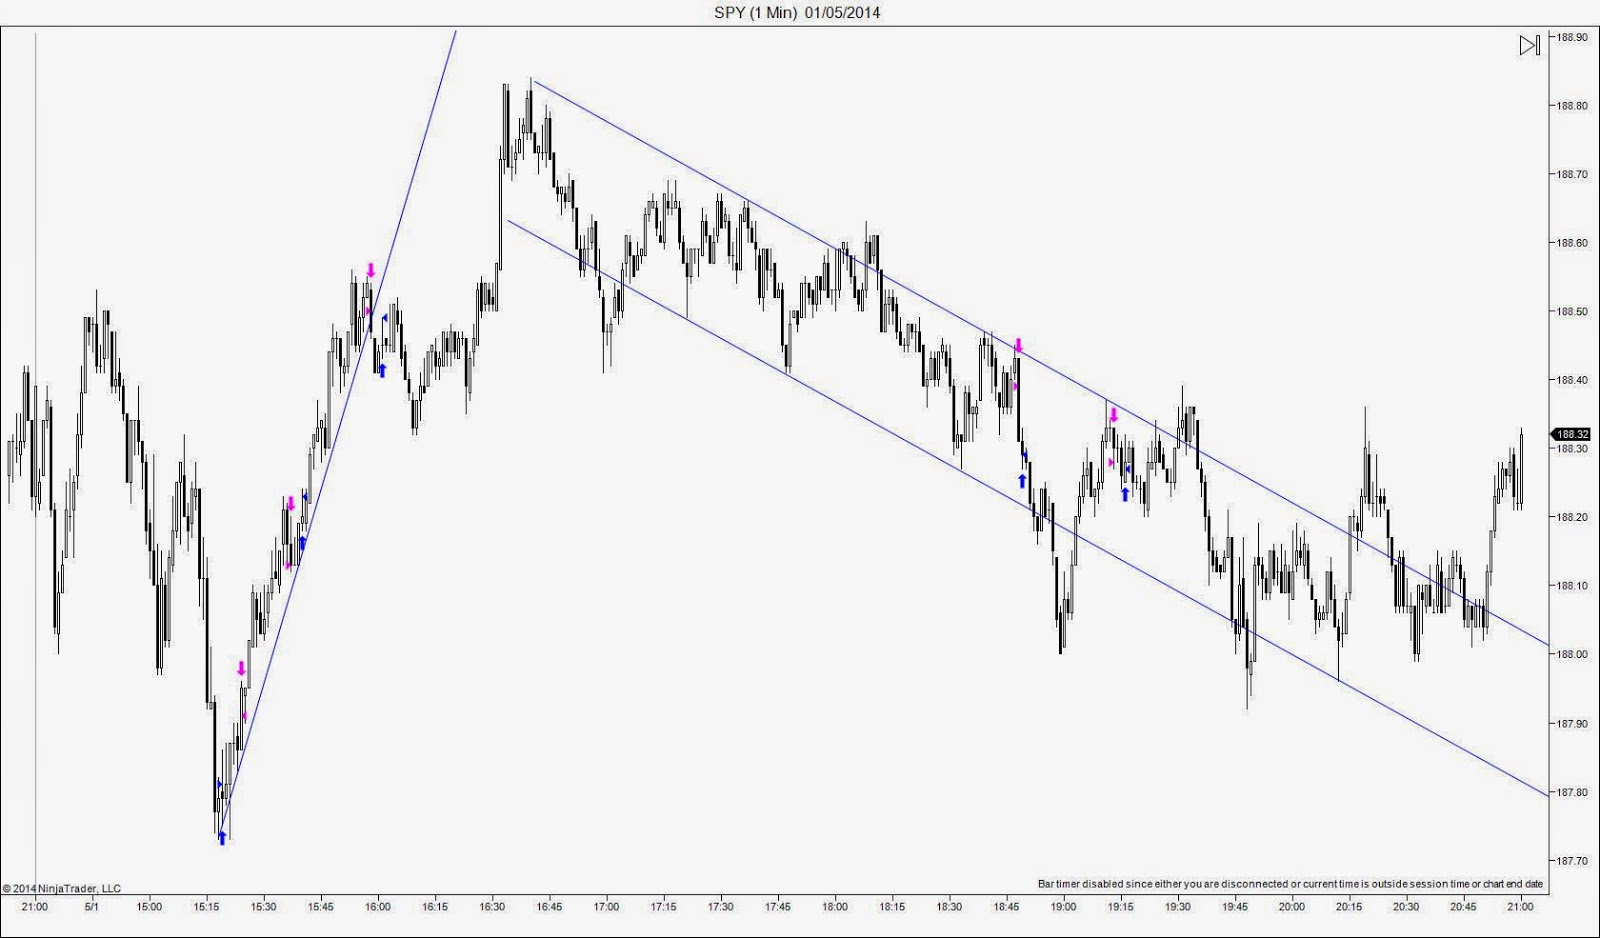Select the magenta down arrow near 19:15

coord(1114,412)
